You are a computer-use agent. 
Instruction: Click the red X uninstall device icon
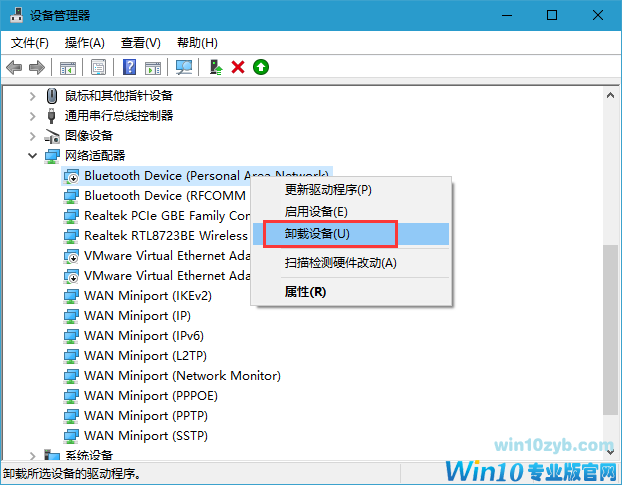pyautogui.click(x=238, y=67)
